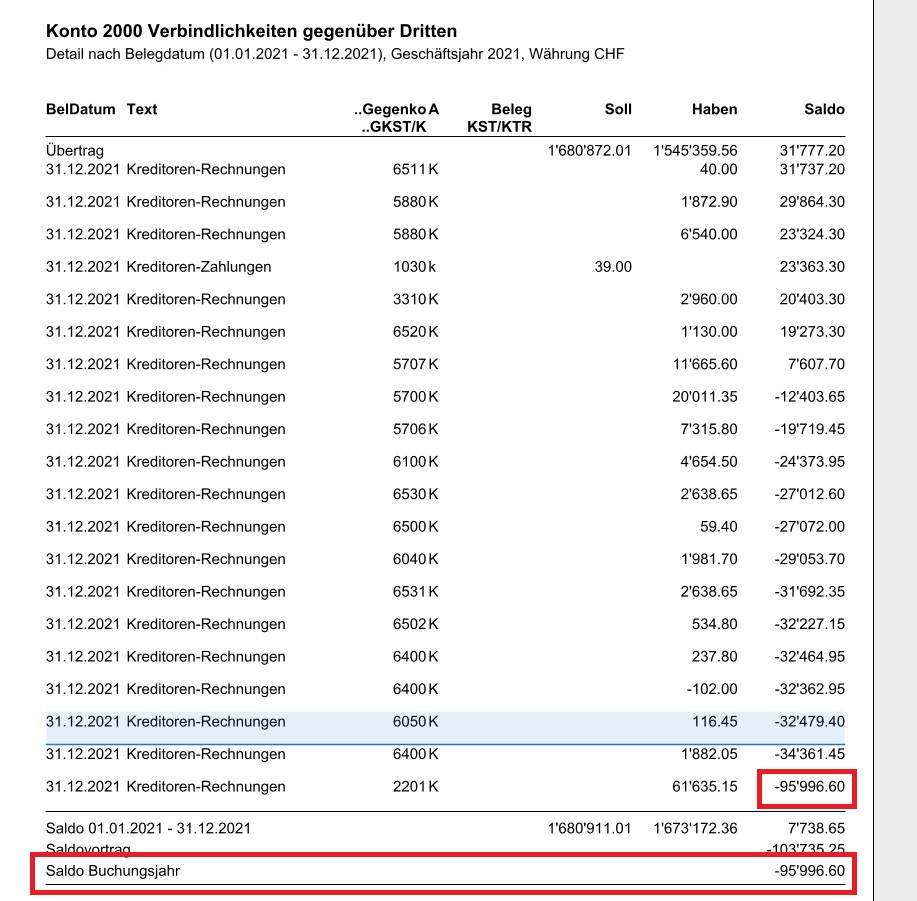Click the Text column header
Screen dimensions: 917x901
[142, 109]
